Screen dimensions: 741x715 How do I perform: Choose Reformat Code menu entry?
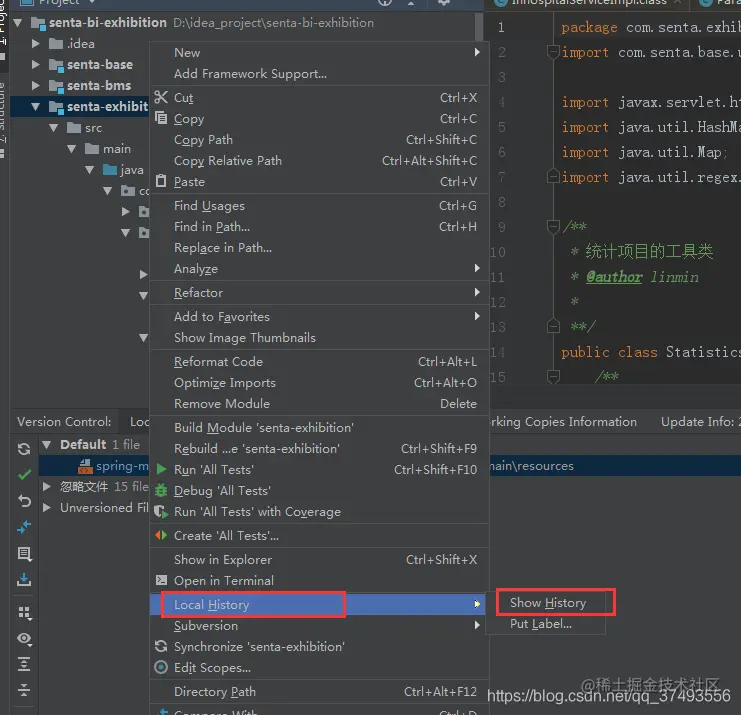pos(319,362)
